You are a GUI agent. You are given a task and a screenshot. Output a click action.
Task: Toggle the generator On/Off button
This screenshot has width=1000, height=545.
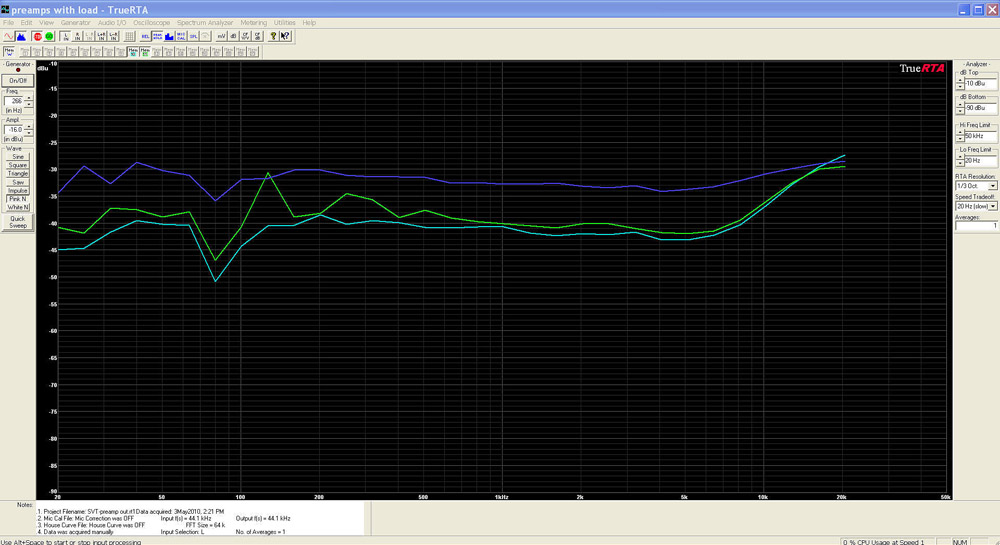[18, 81]
